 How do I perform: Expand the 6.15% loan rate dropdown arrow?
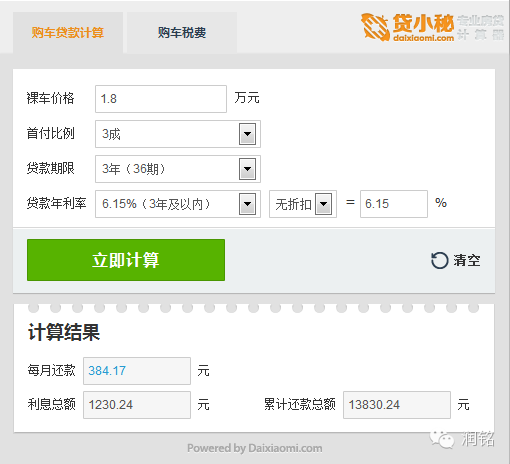(247, 204)
